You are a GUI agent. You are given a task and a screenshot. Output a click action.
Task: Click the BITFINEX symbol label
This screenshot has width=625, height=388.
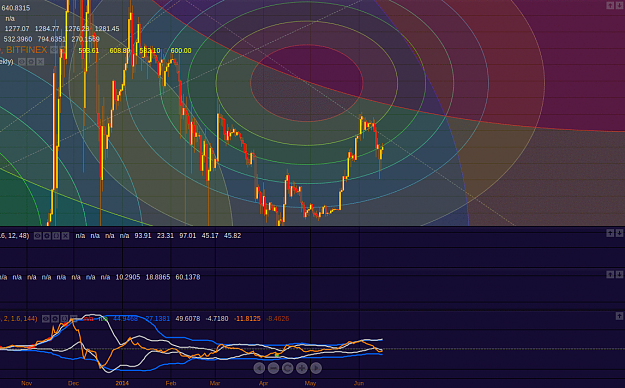(27, 50)
